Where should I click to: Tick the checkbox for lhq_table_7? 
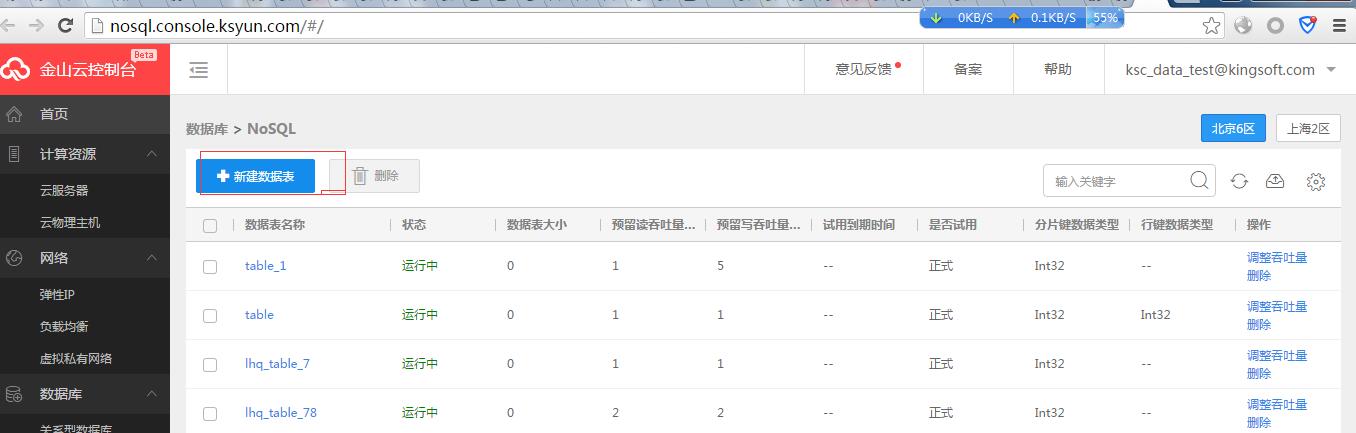click(210, 365)
